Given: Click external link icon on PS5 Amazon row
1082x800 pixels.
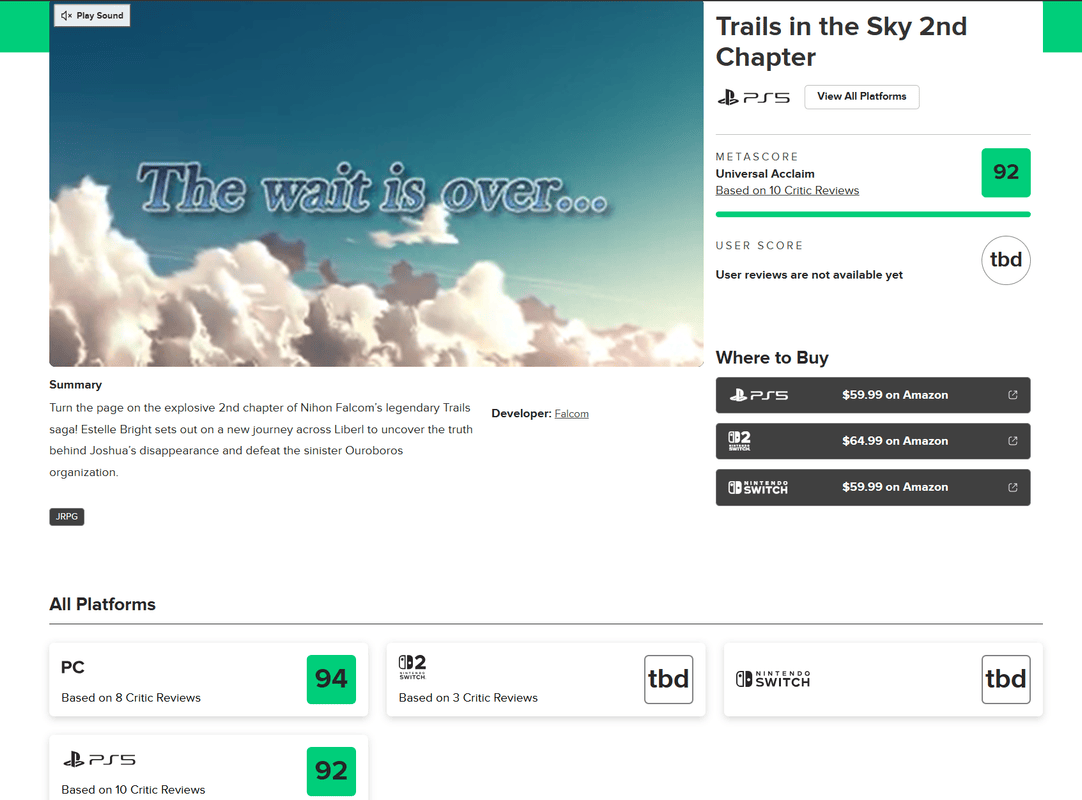Looking at the screenshot, I should point(1012,395).
